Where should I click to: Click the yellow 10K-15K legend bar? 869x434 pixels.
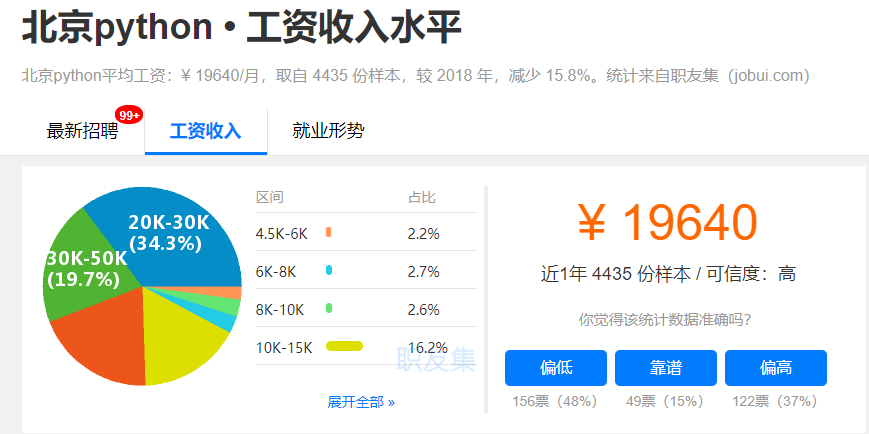tap(344, 346)
